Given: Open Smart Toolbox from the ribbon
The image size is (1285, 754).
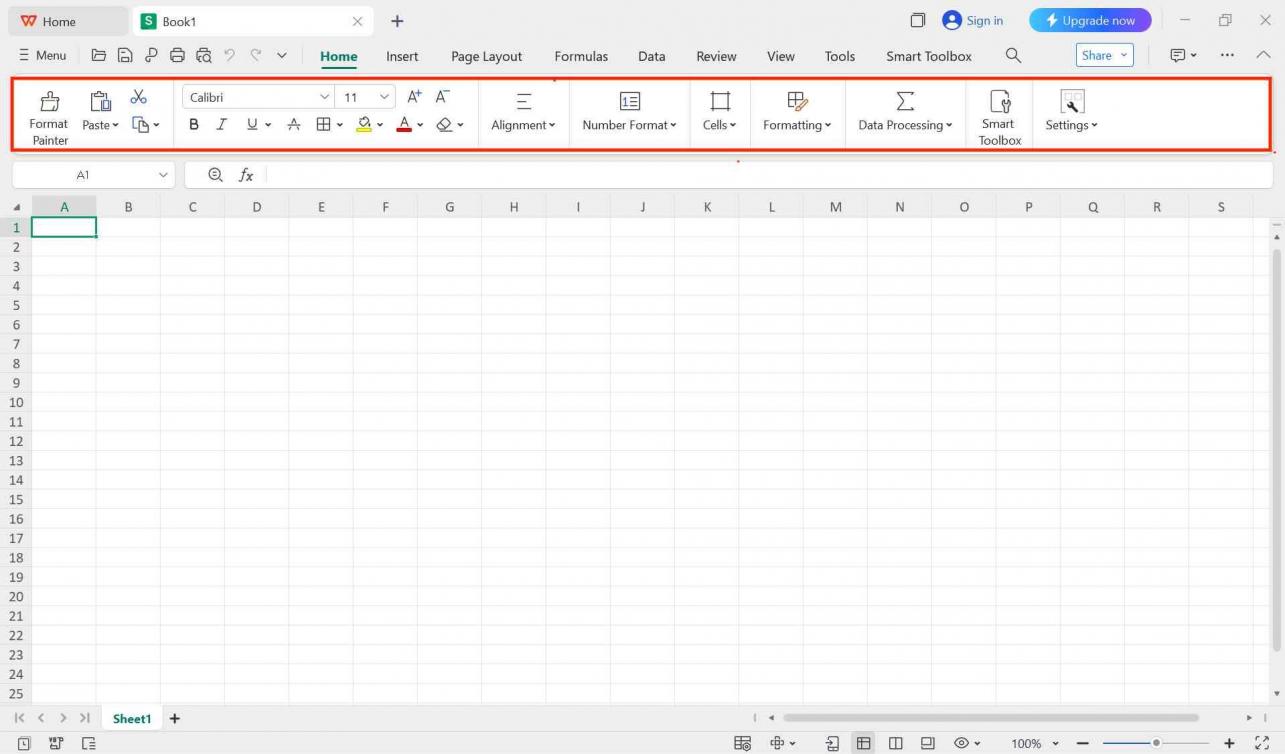Looking at the screenshot, I should [x=999, y=116].
